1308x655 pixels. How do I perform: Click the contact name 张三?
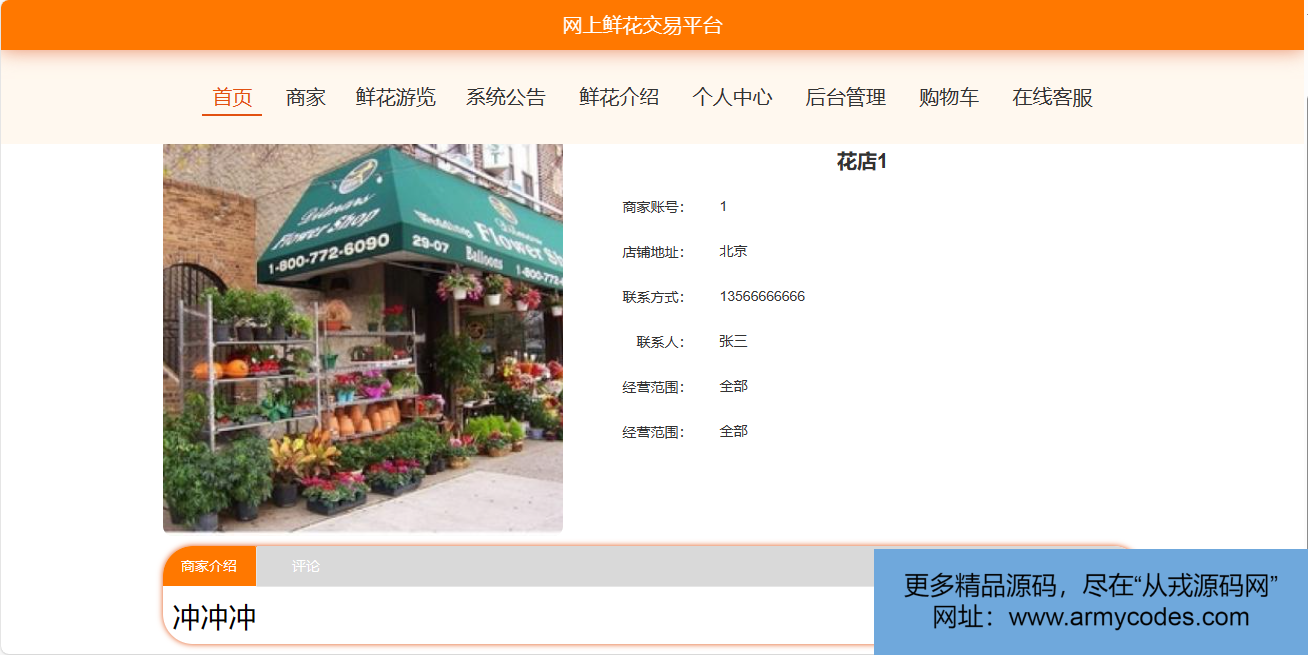pos(733,342)
